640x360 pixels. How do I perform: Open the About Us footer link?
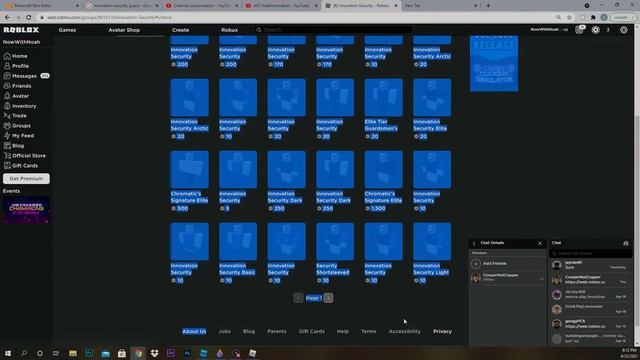194,331
